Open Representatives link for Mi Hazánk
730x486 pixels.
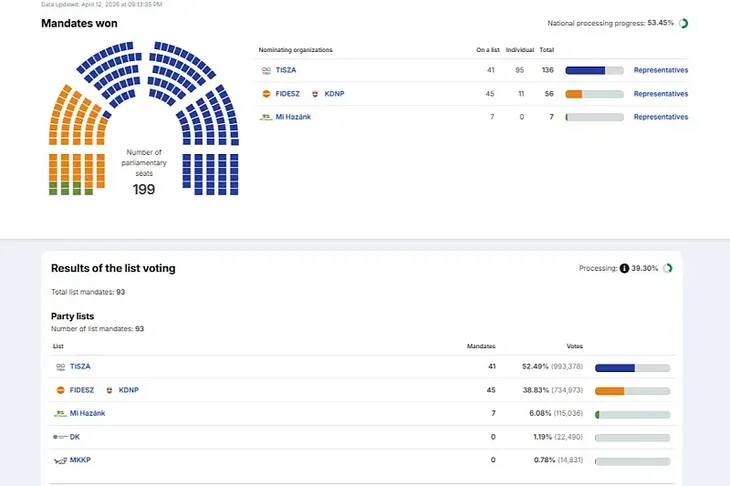point(660,117)
